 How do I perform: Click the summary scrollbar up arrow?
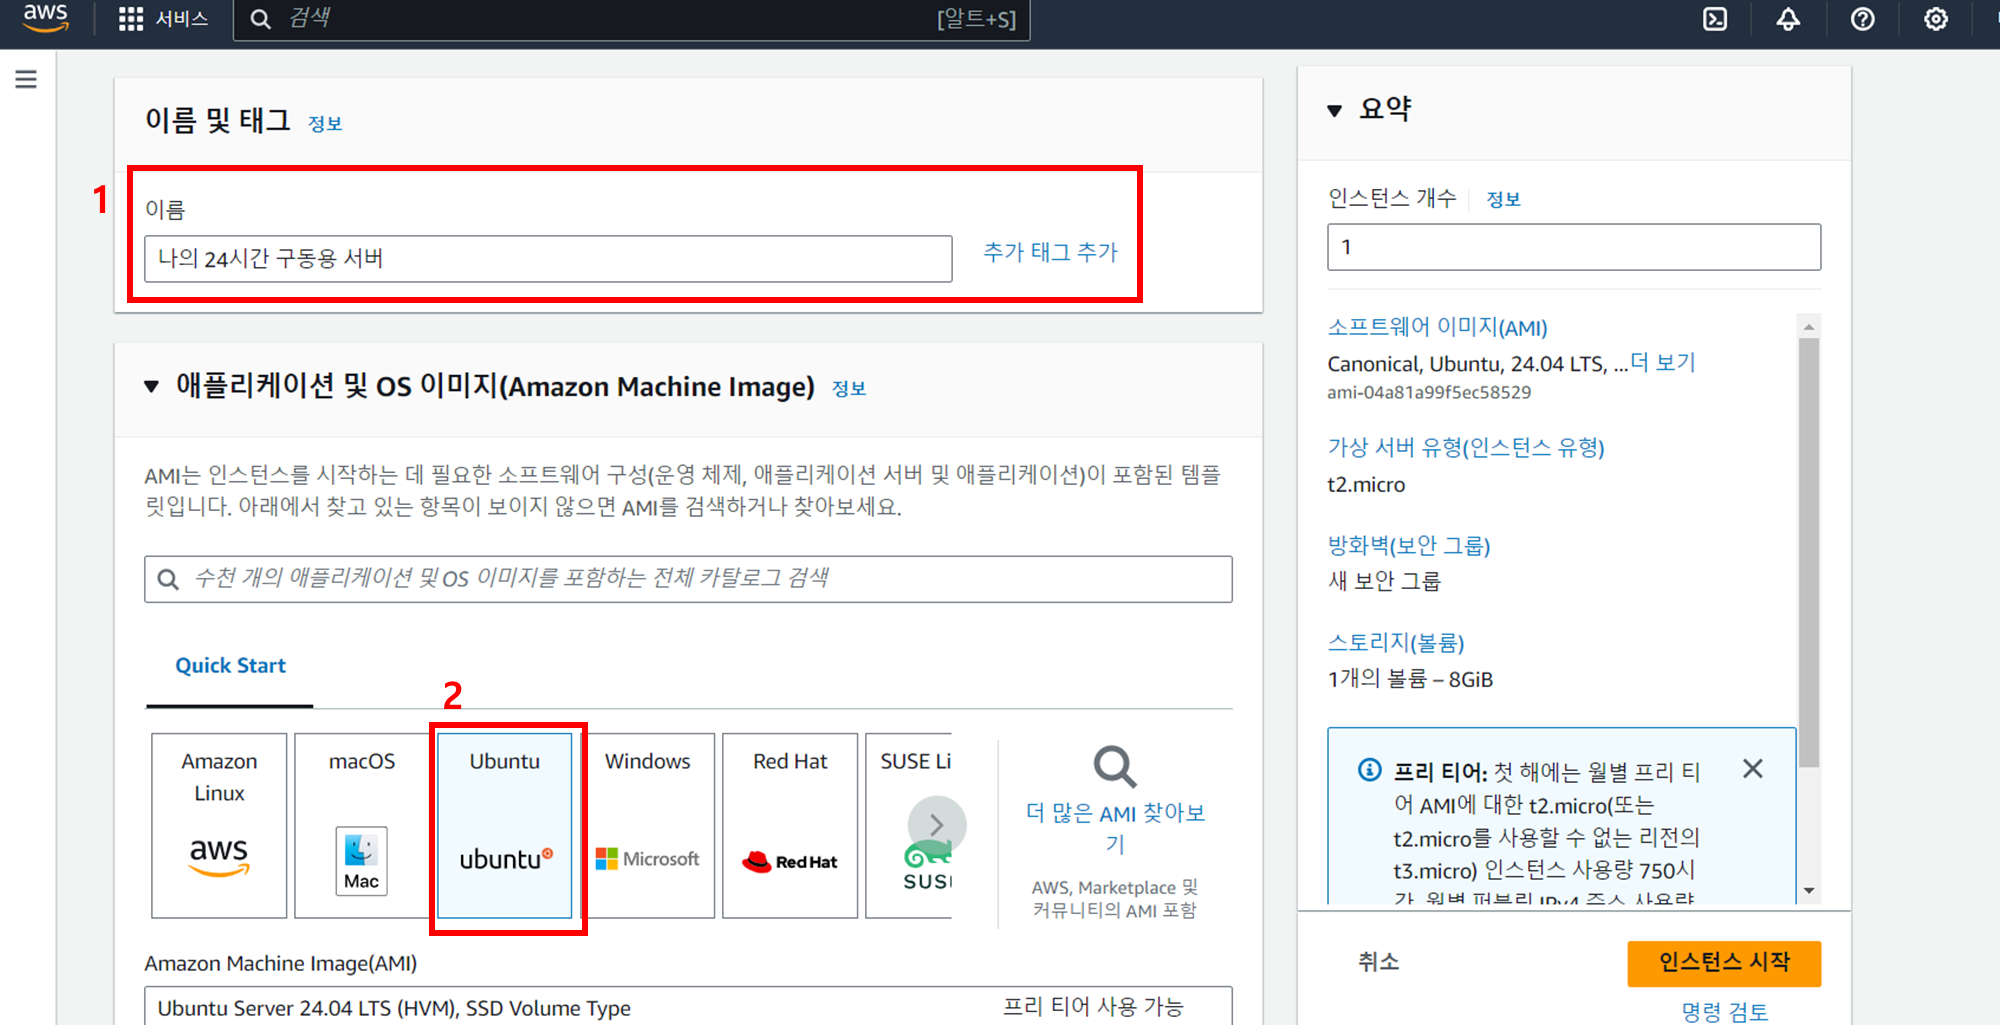pyautogui.click(x=1808, y=327)
